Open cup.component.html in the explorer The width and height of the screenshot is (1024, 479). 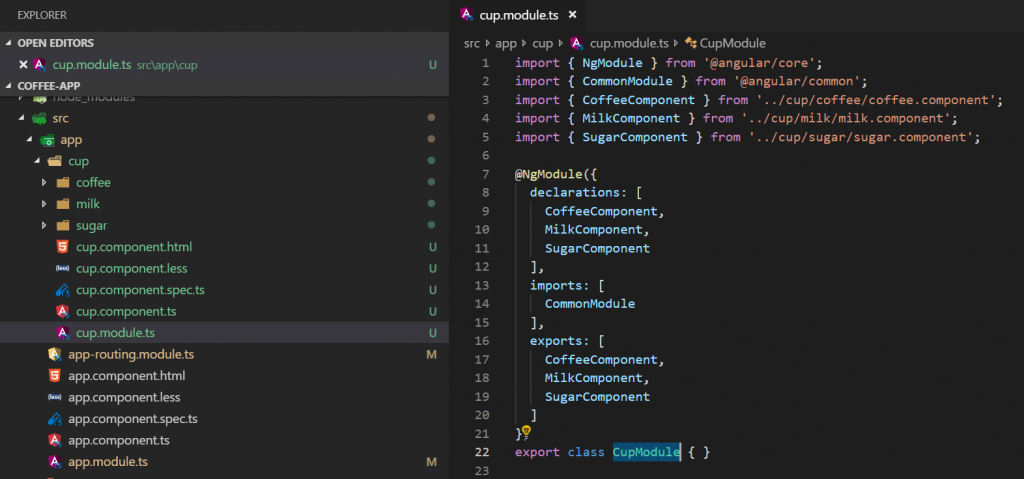coord(134,247)
